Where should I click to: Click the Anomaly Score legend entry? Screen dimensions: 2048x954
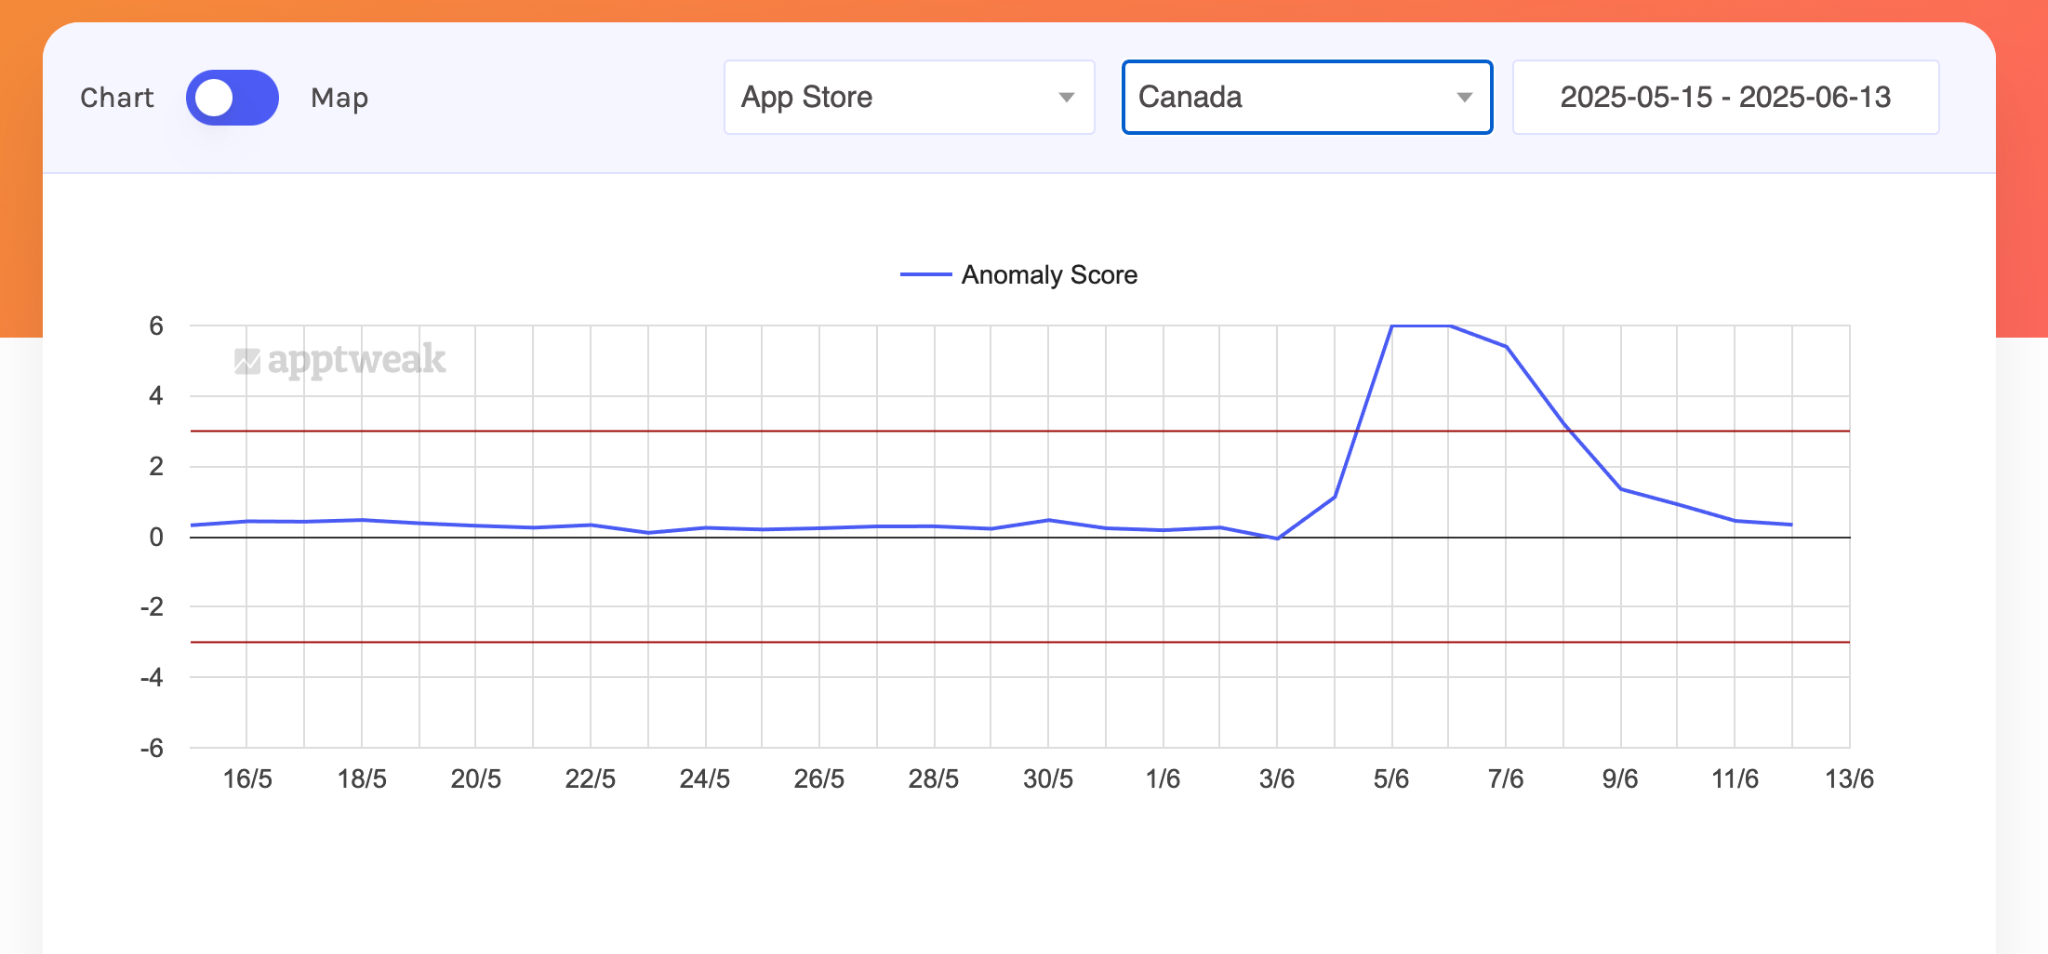(x=1019, y=275)
